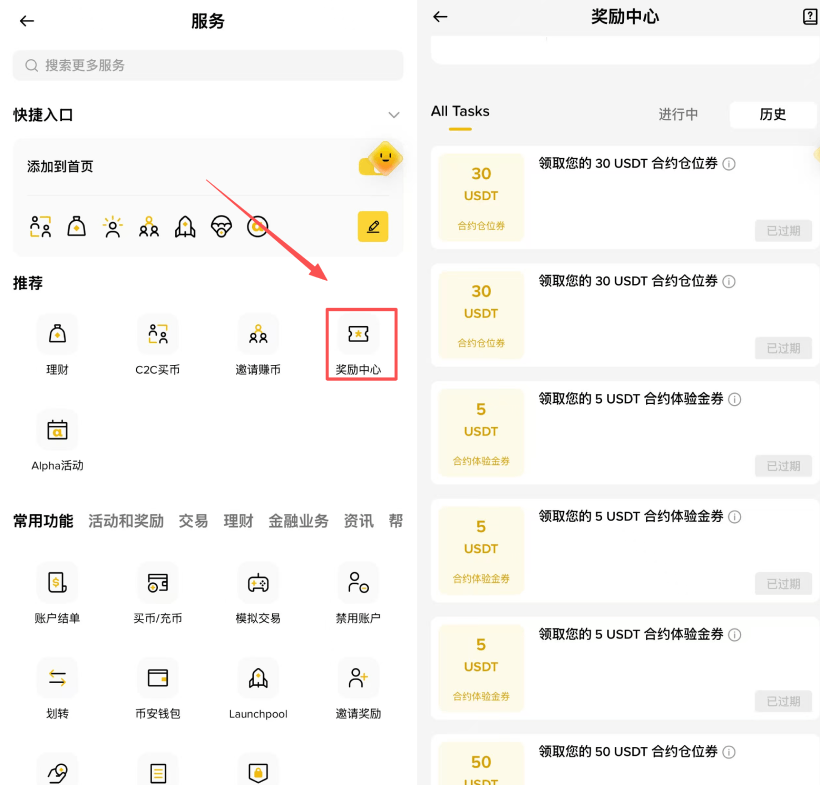
Task: Switch to the 活动和奖励 tab
Action: tap(126, 521)
